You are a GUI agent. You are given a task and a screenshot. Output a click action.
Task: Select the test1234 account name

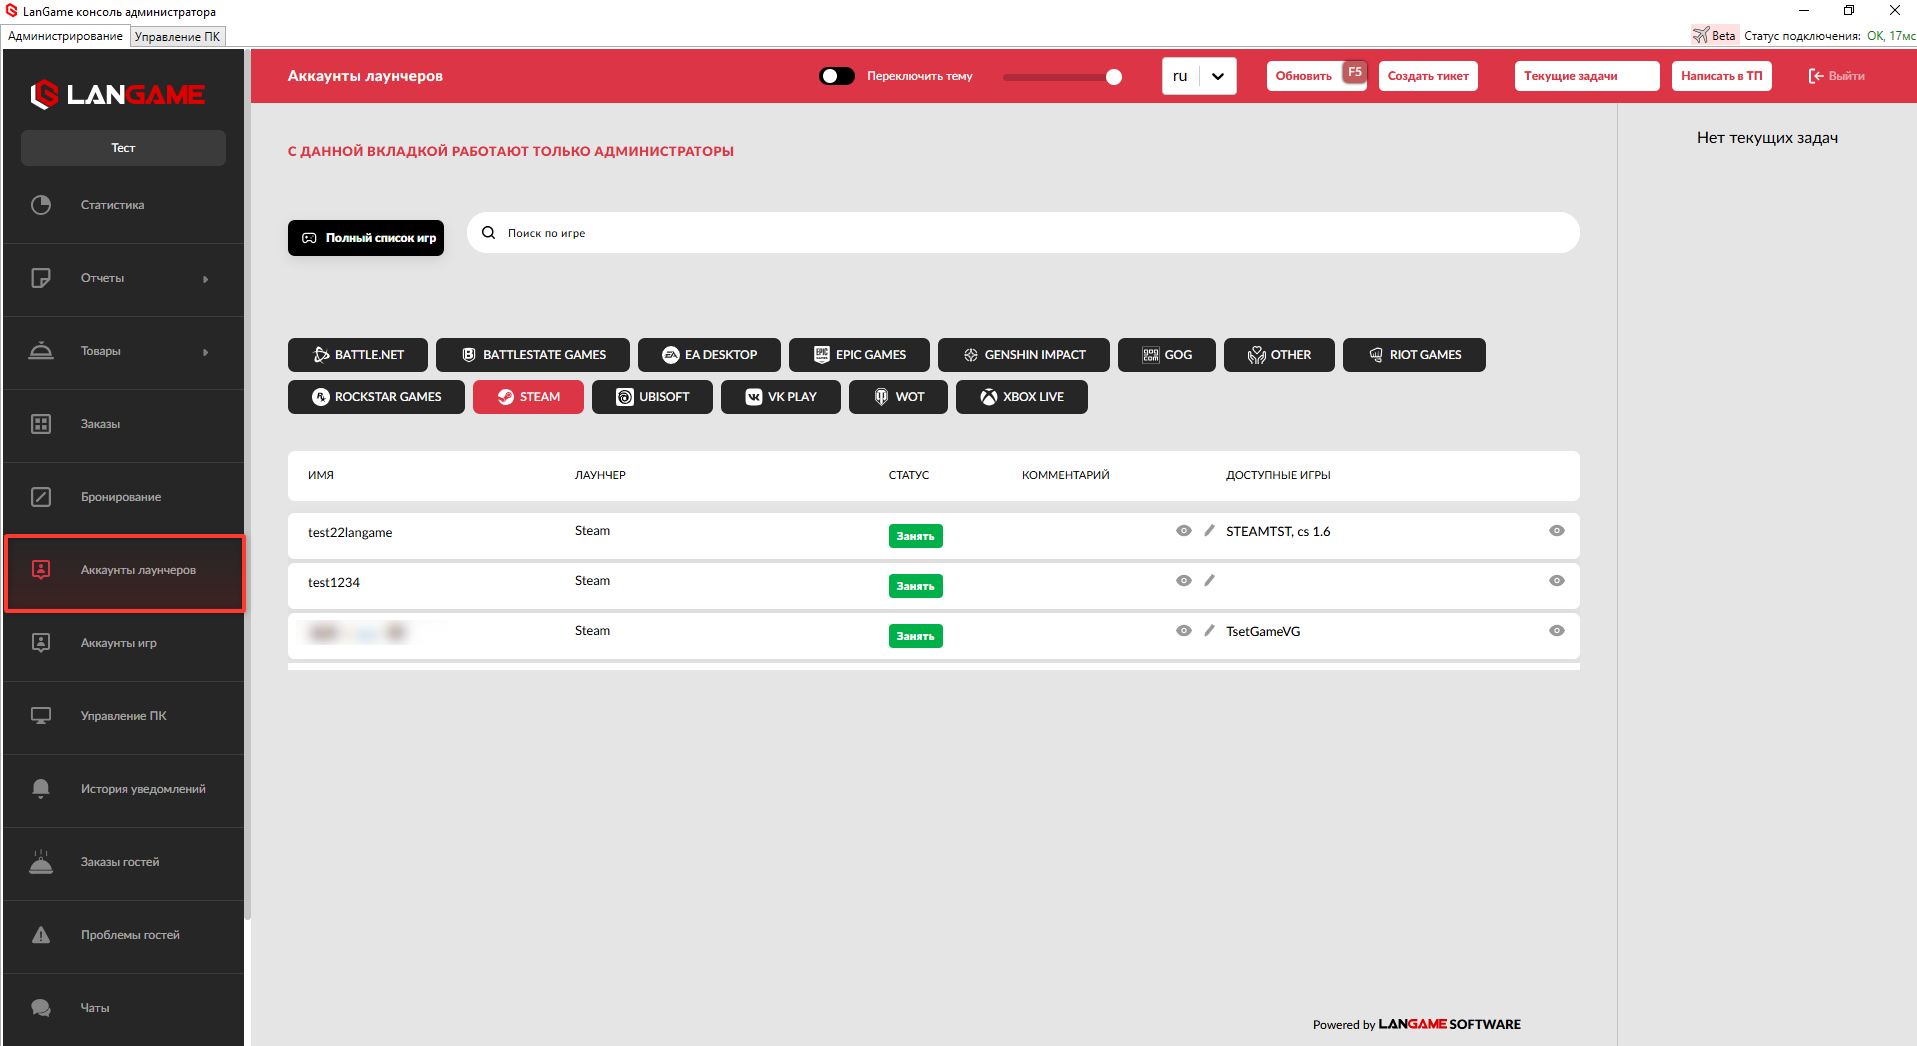(x=334, y=582)
